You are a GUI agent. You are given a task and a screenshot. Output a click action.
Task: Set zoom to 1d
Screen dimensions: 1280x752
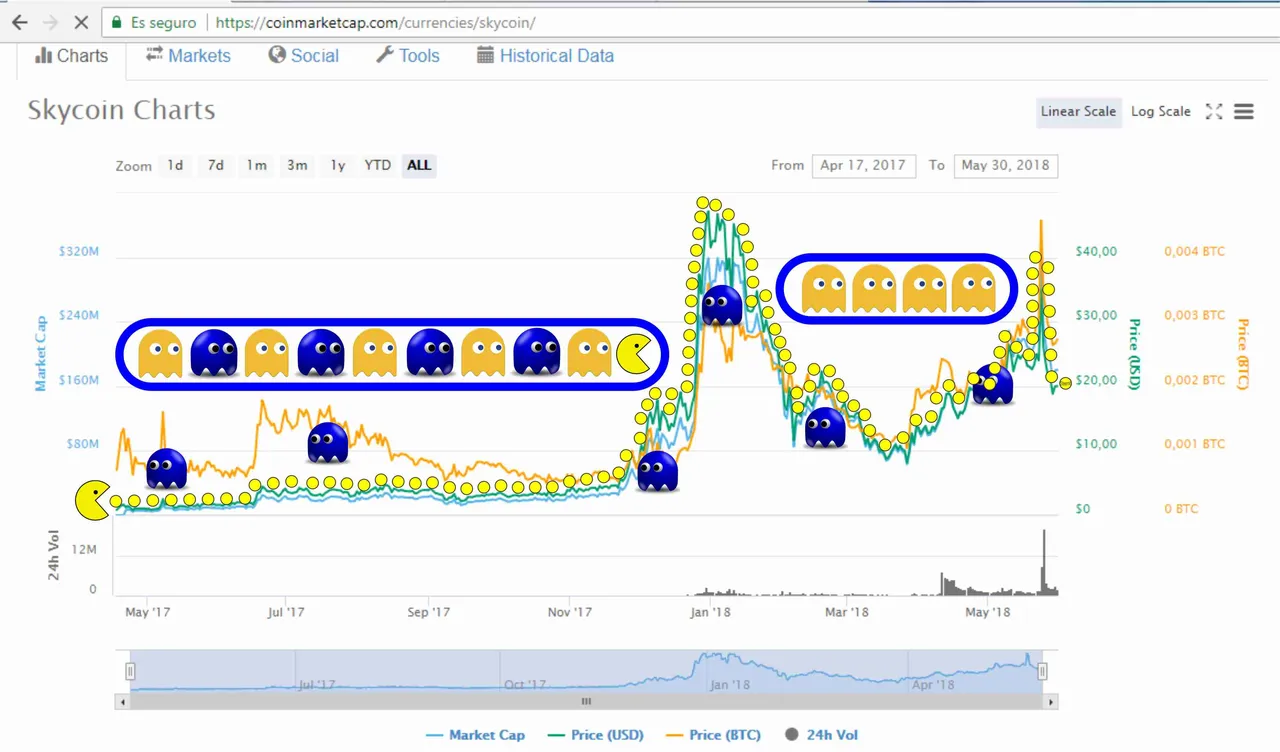pos(175,165)
